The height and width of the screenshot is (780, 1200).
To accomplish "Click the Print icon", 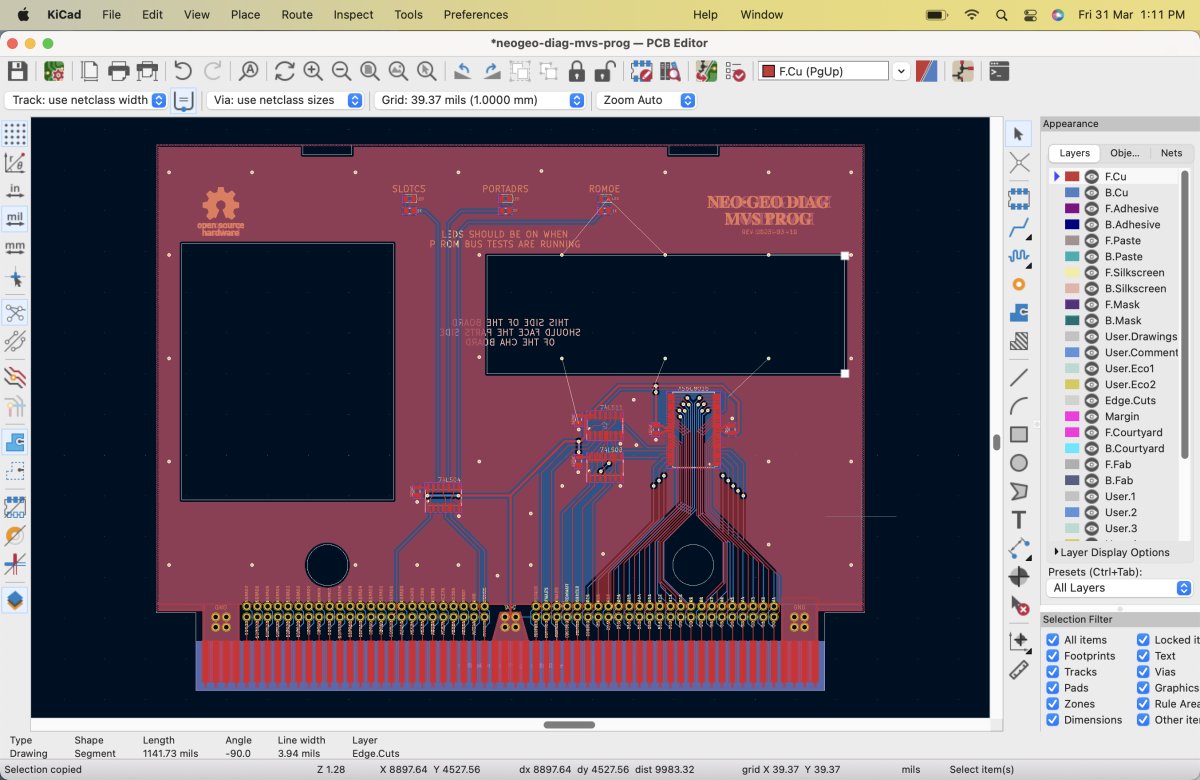I will click(x=118, y=71).
